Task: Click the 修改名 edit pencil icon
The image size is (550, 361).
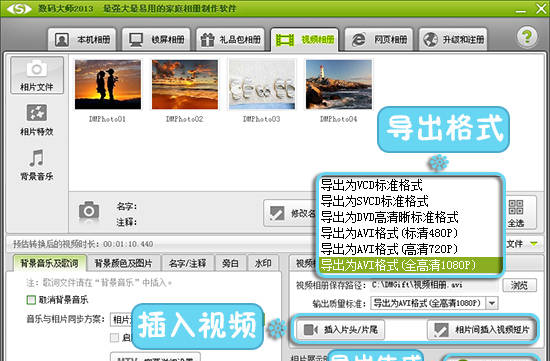Action: 277,213
